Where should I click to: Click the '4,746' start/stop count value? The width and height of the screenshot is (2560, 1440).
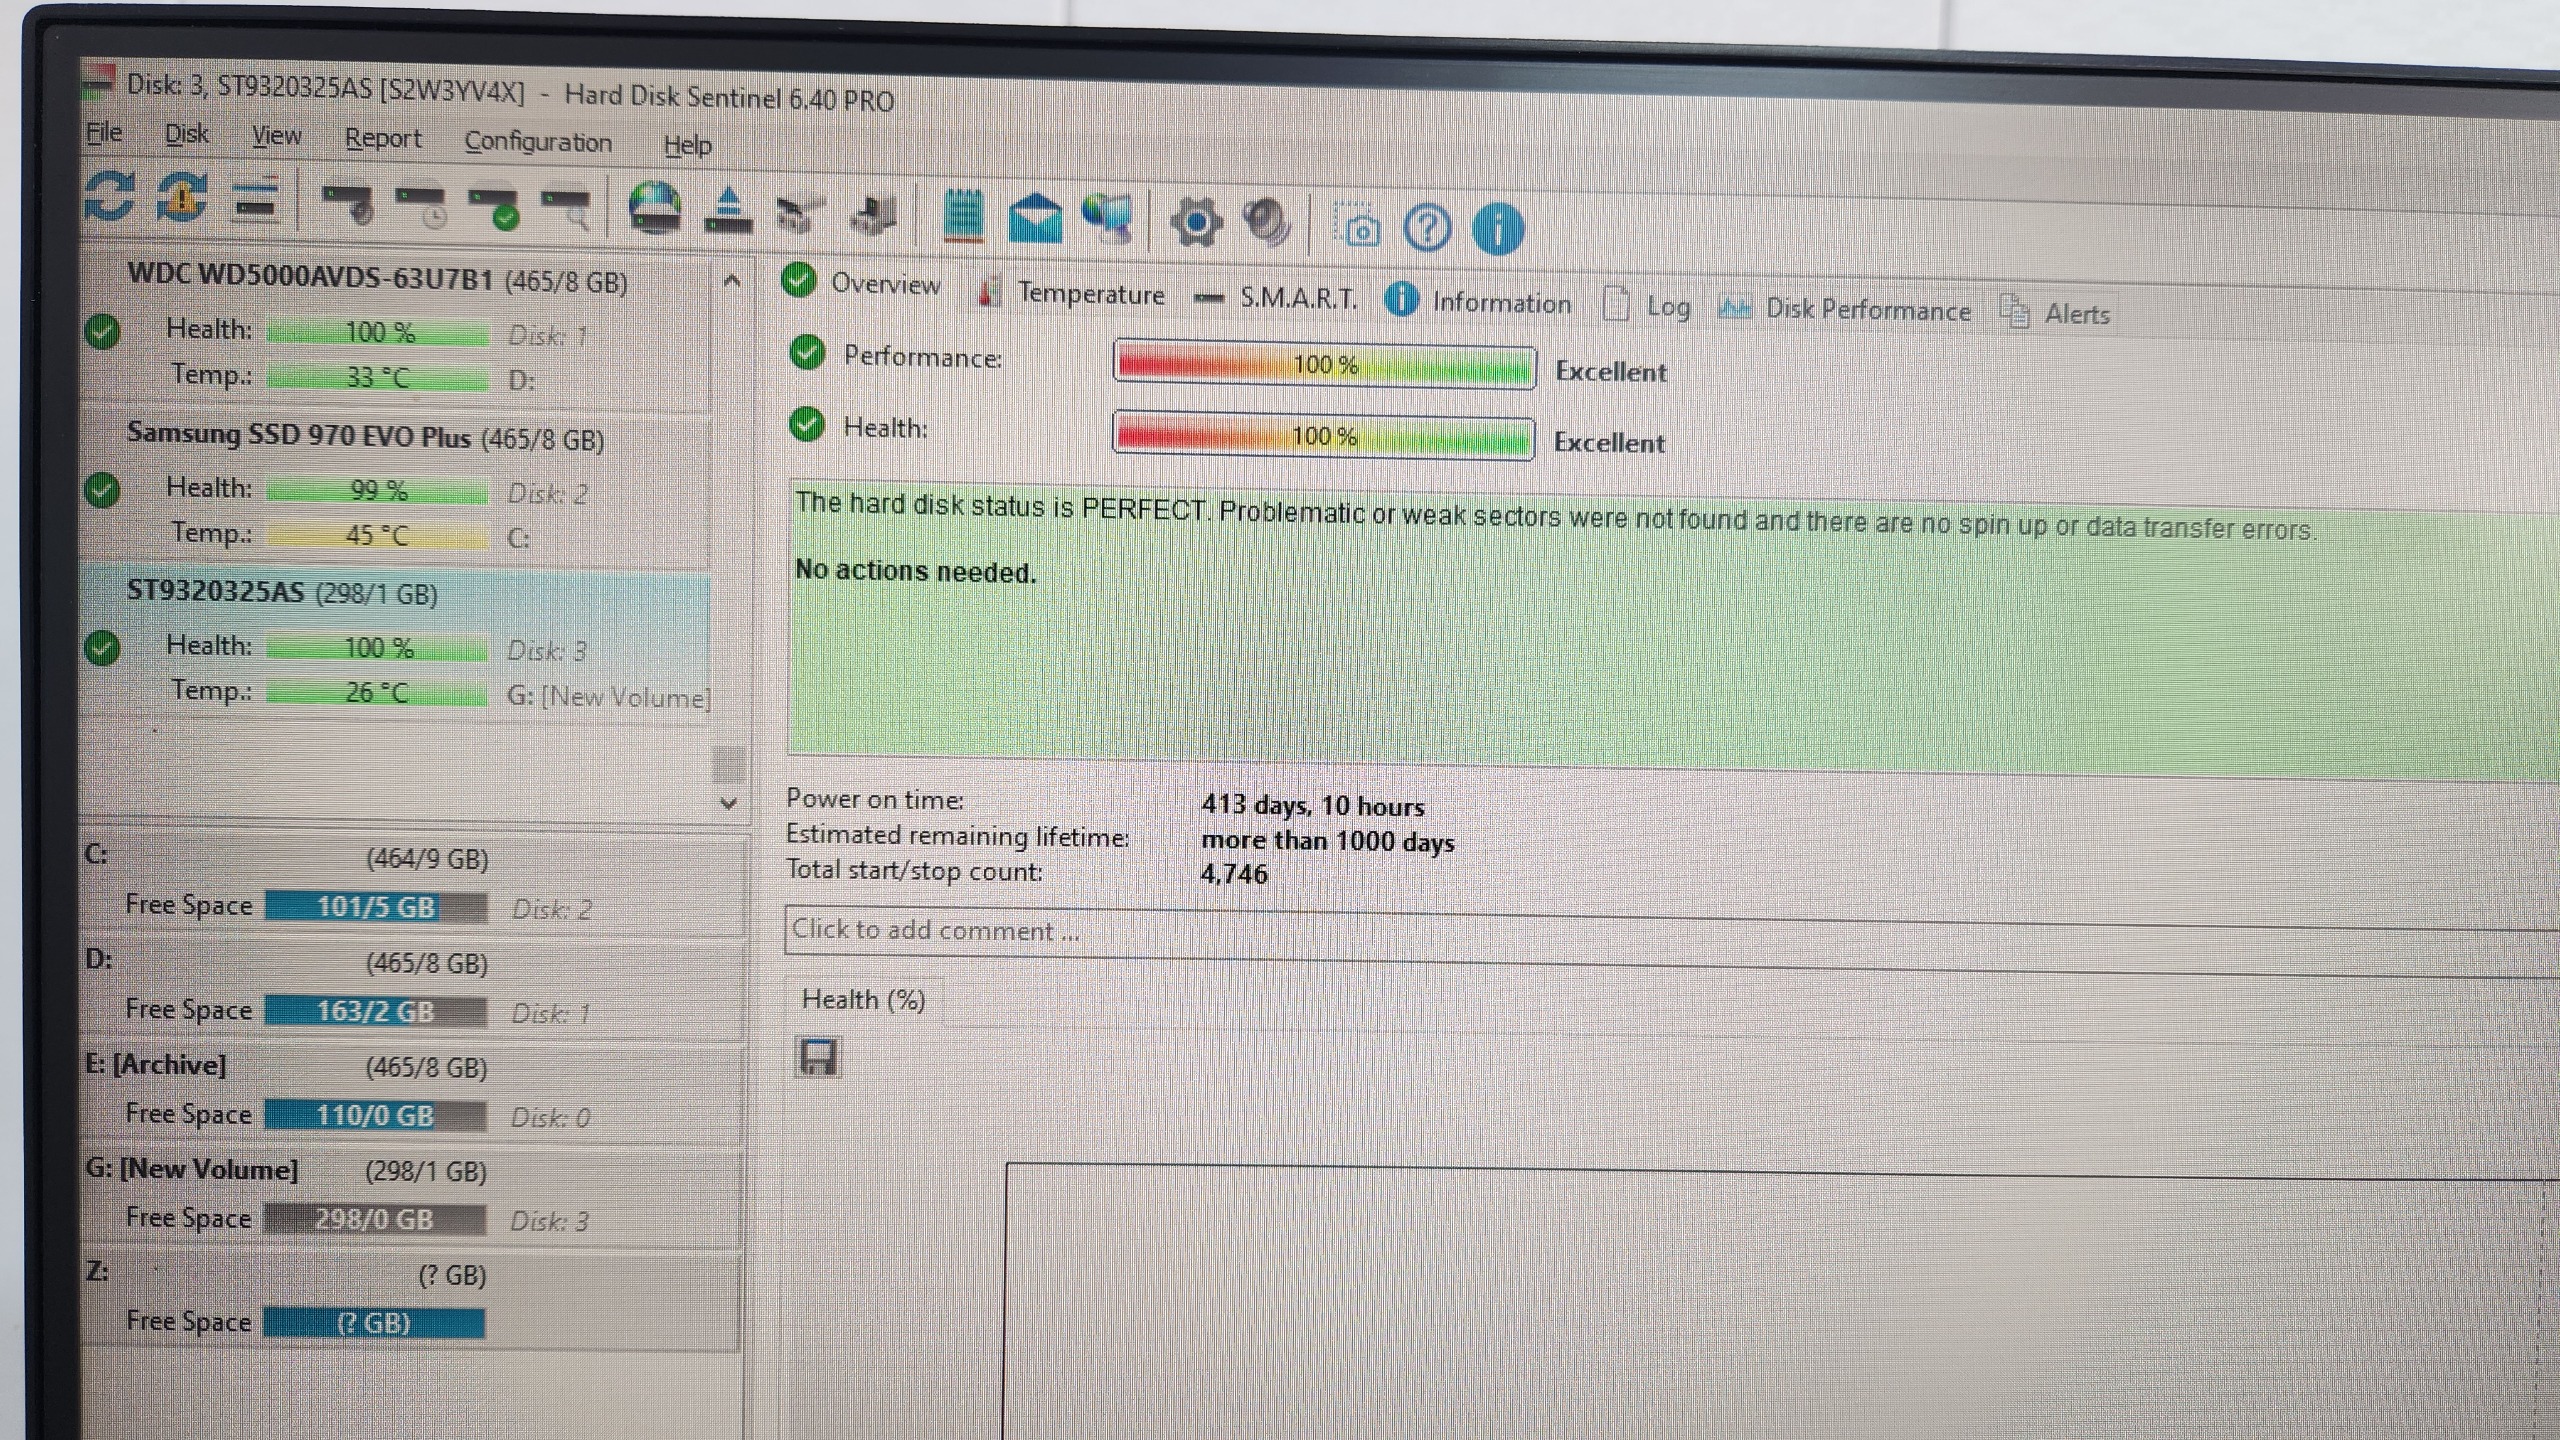(x=1234, y=874)
